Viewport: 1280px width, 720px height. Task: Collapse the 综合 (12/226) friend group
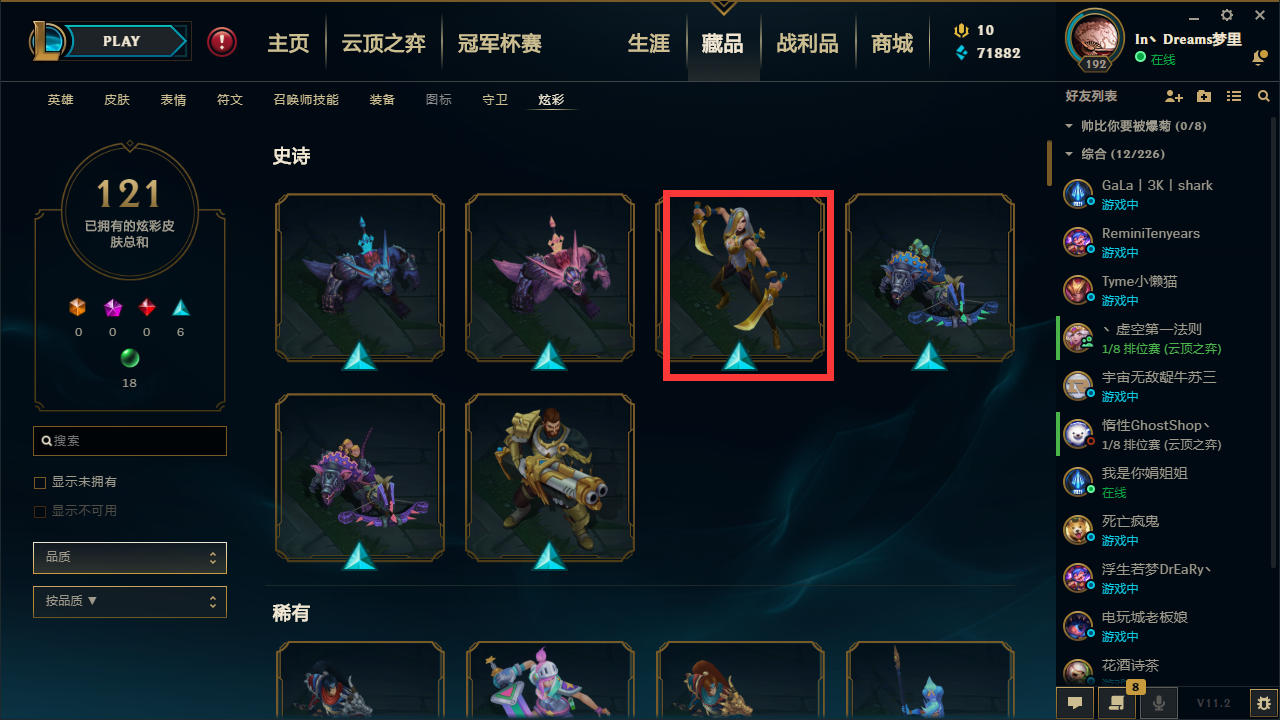(1069, 154)
